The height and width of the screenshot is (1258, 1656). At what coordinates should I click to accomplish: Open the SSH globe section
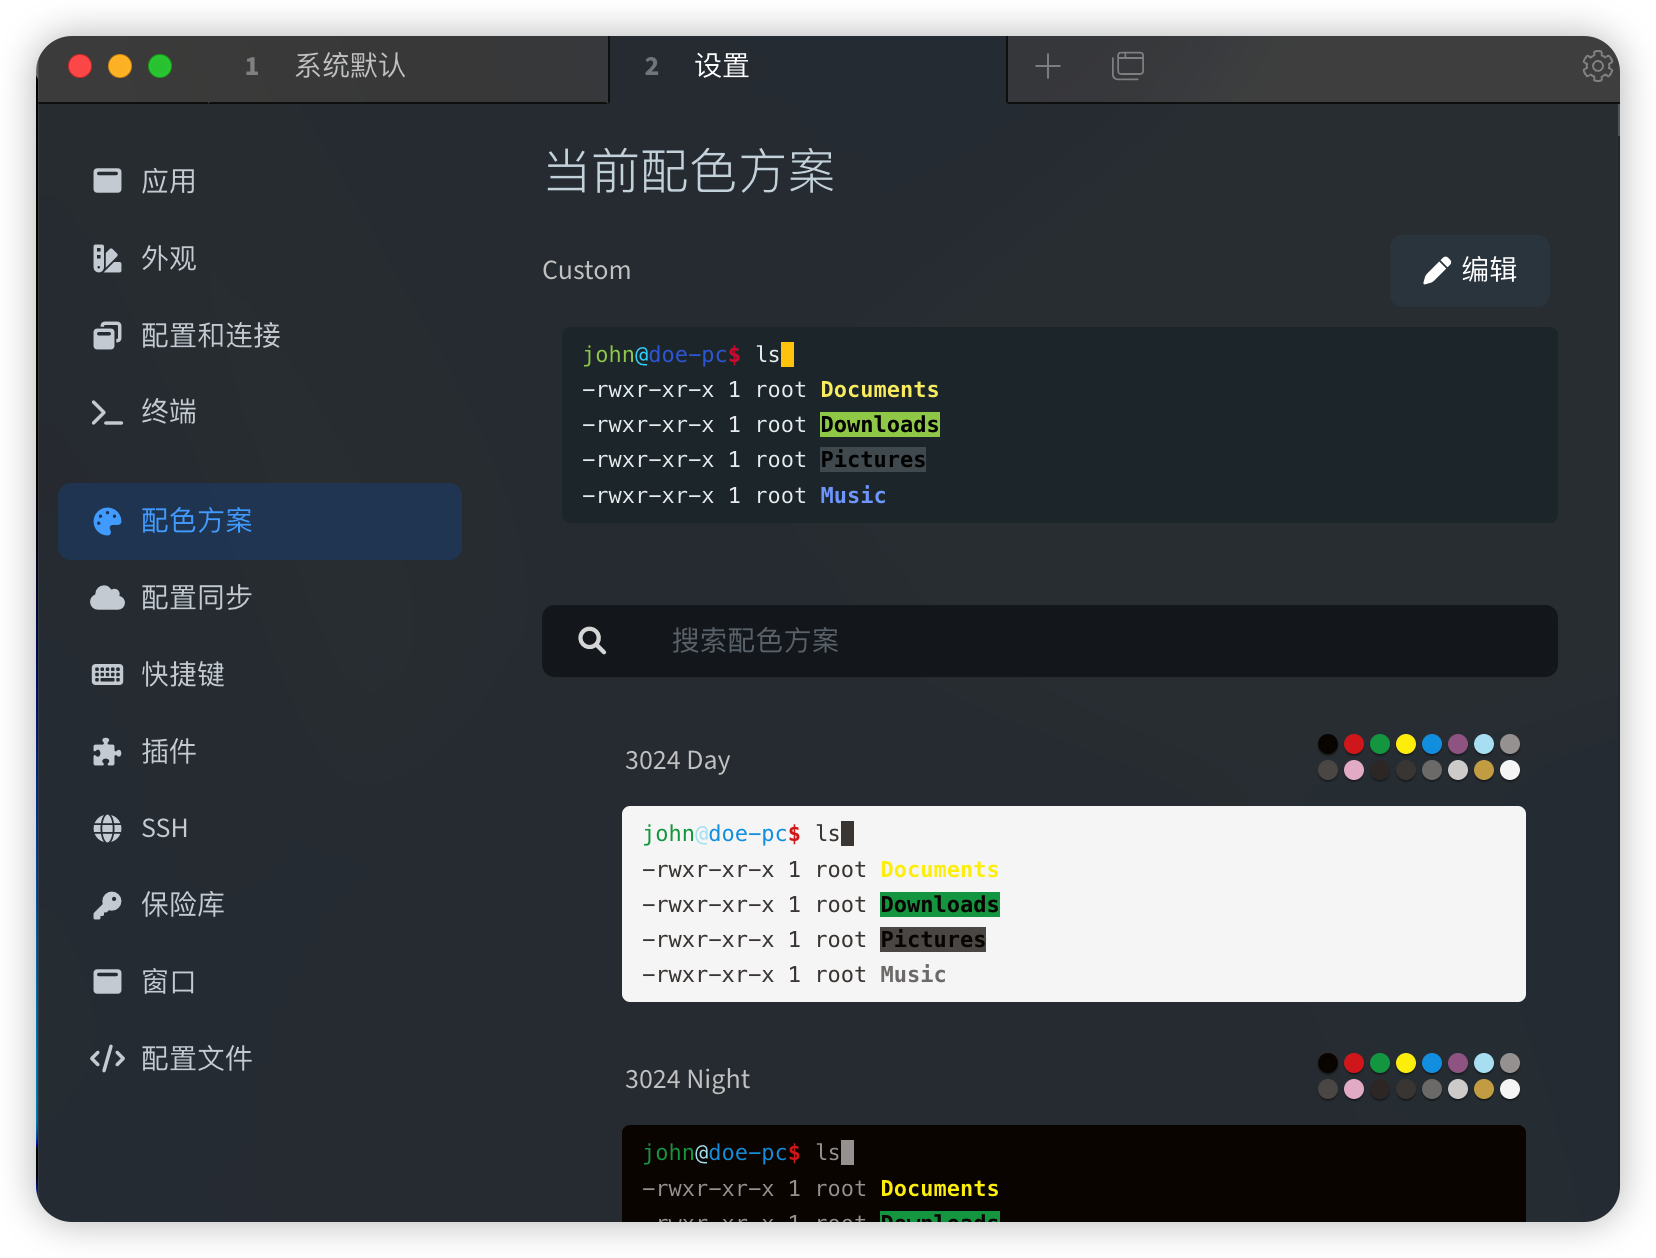[259, 828]
